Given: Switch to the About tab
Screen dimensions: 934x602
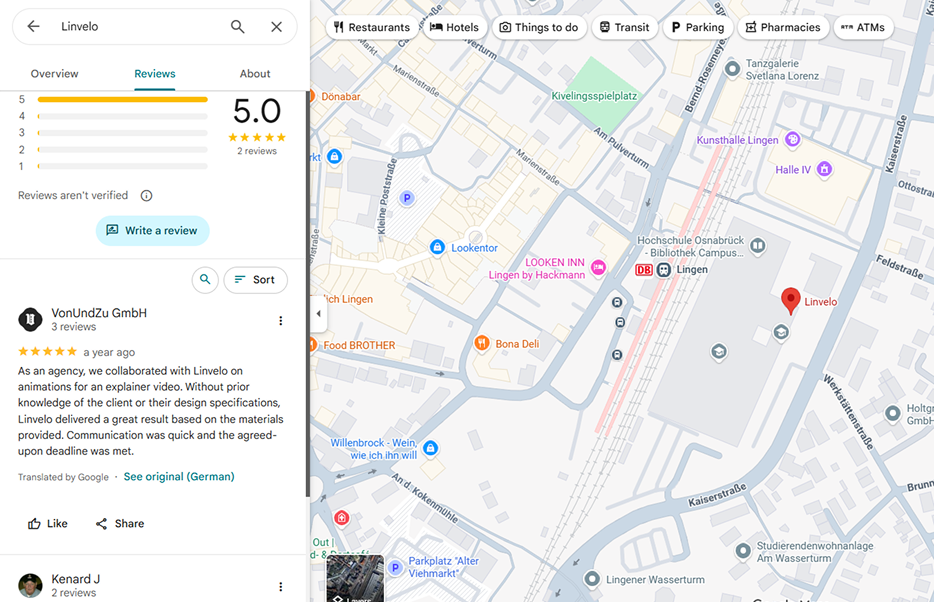Looking at the screenshot, I should (255, 74).
